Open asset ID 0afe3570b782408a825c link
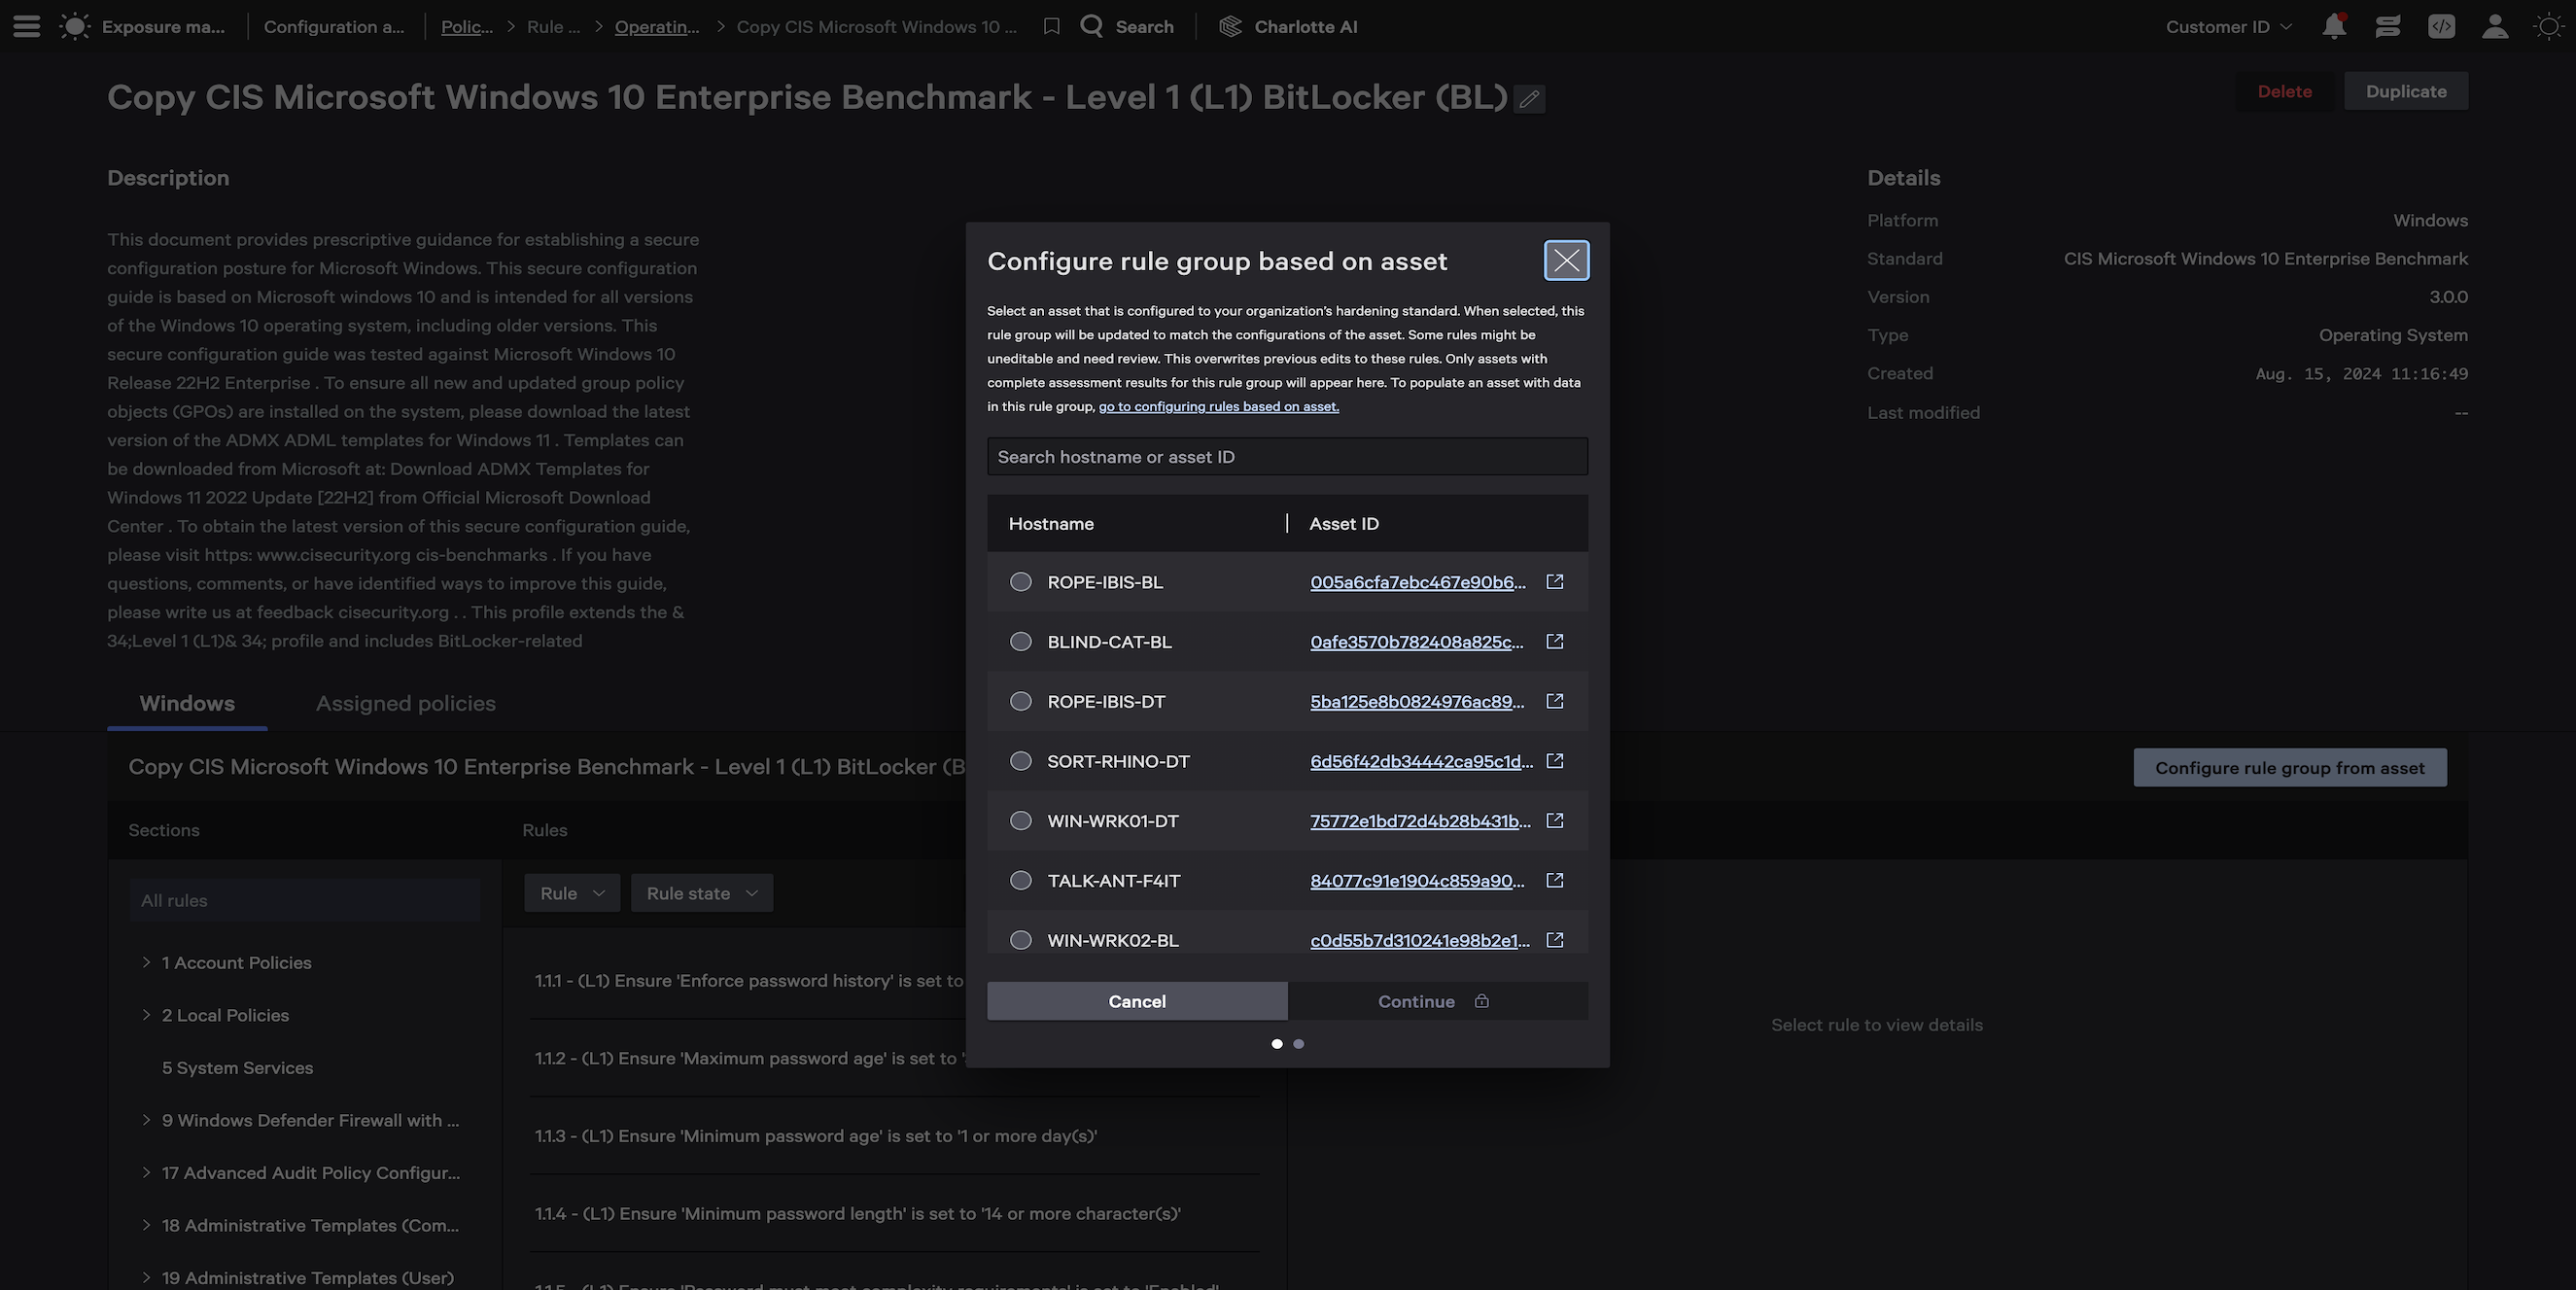2576x1290 pixels. (x=1417, y=642)
